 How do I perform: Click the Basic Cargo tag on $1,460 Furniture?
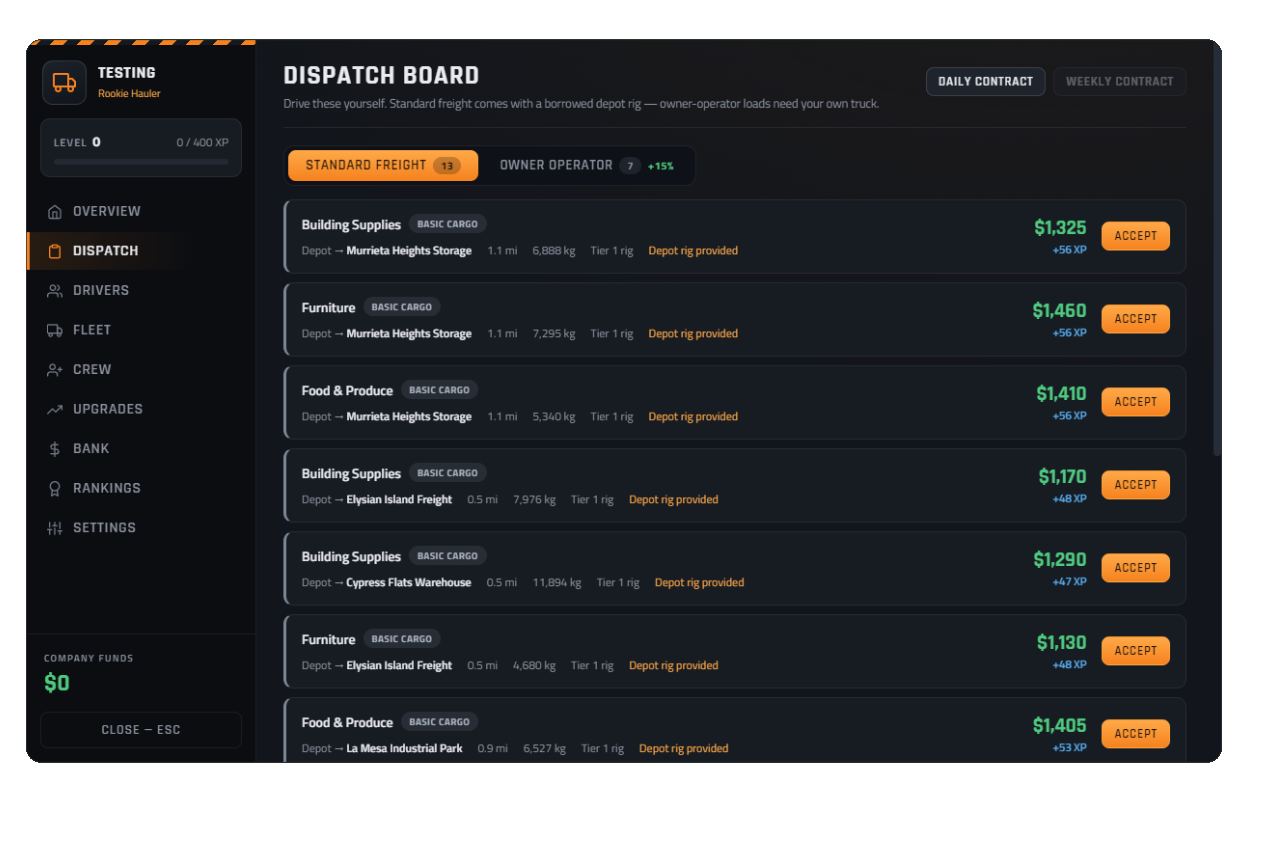[402, 307]
